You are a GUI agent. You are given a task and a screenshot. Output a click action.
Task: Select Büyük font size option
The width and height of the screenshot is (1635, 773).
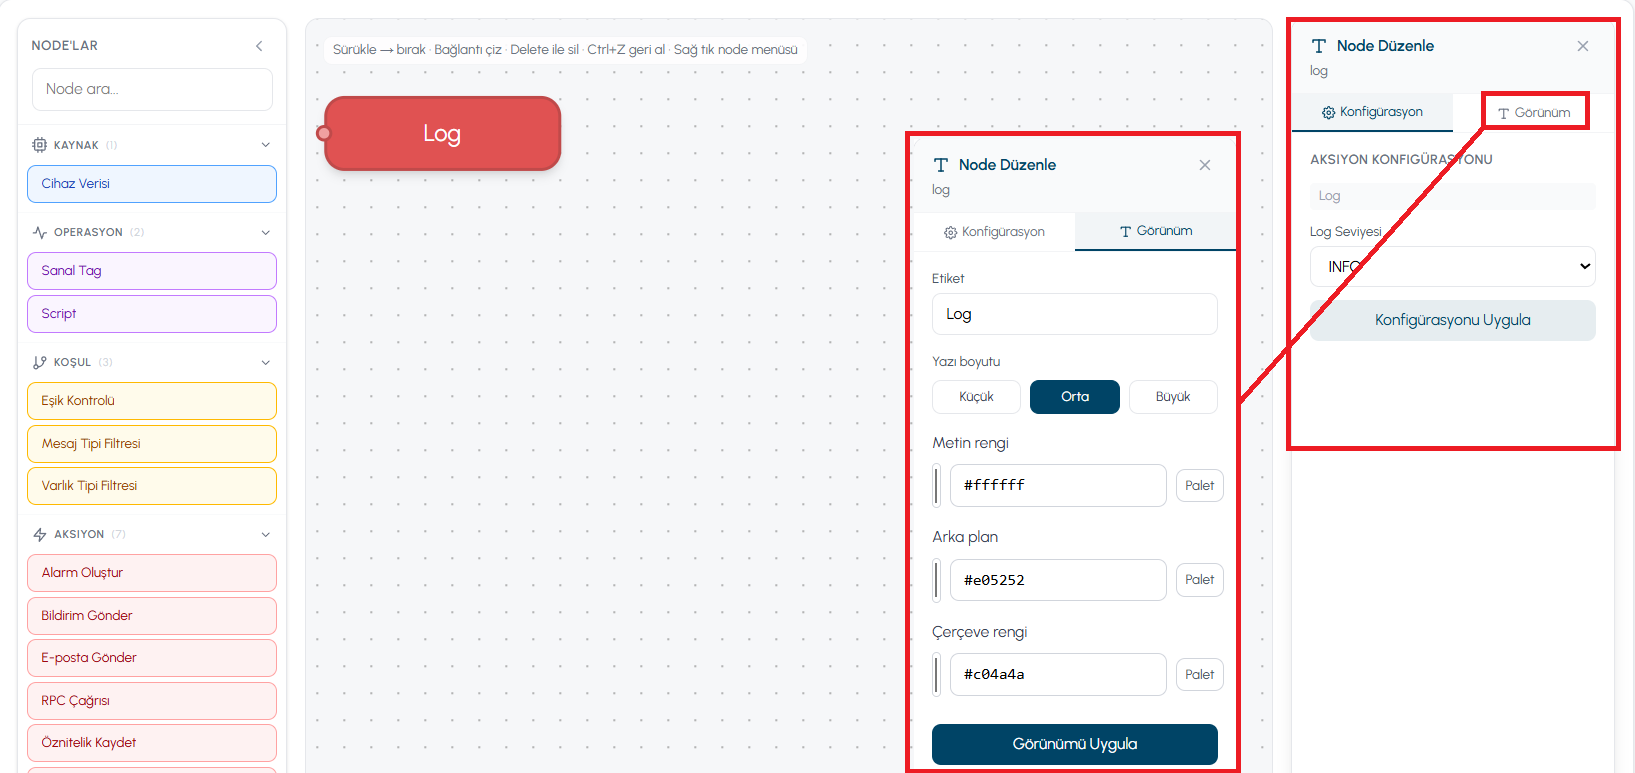coord(1173,397)
